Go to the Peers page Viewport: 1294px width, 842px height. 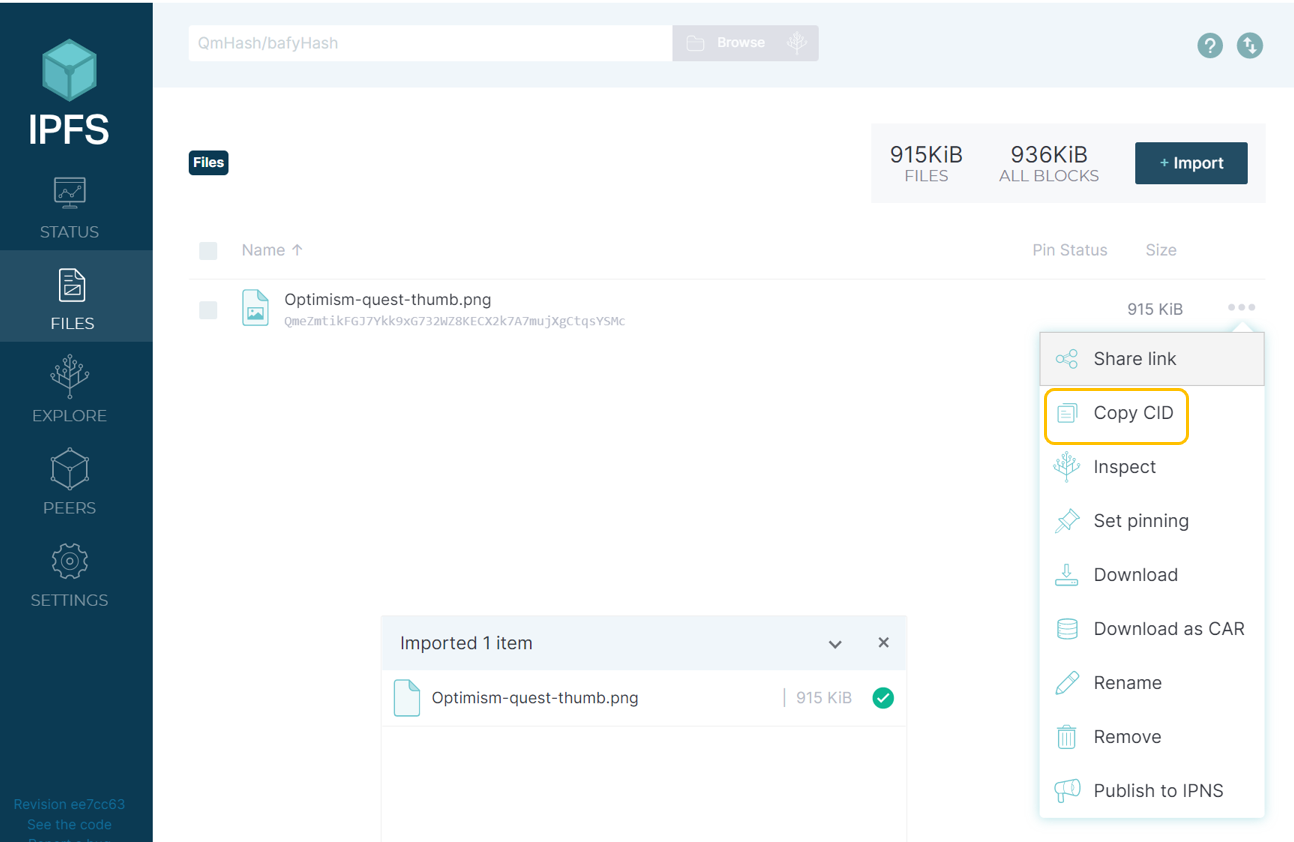pos(69,482)
